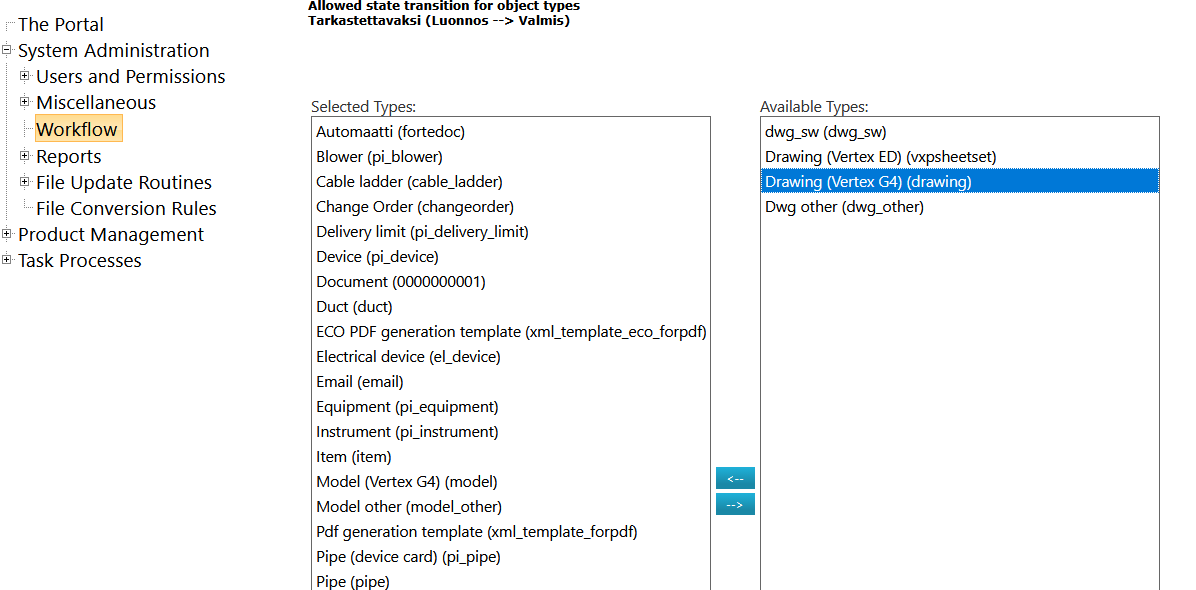This screenshot has height=590, width=1196.
Task: Expand the Product Management node
Action: [7, 234]
